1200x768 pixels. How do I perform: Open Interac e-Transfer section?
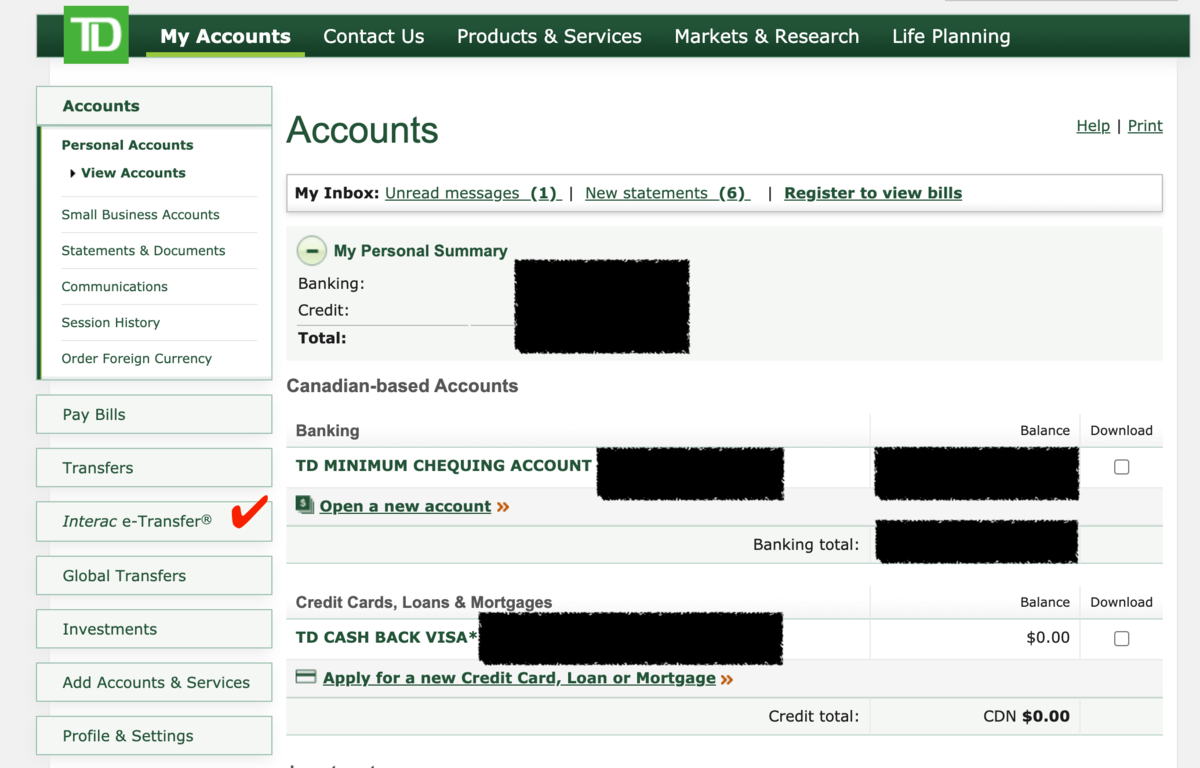pyautogui.click(x=154, y=521)
